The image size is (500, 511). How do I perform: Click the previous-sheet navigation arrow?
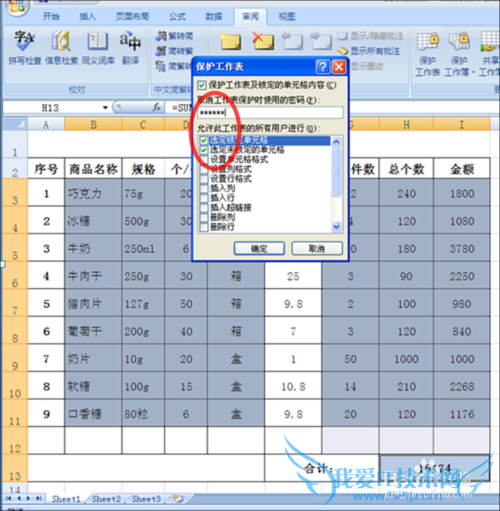click(19, 498)
